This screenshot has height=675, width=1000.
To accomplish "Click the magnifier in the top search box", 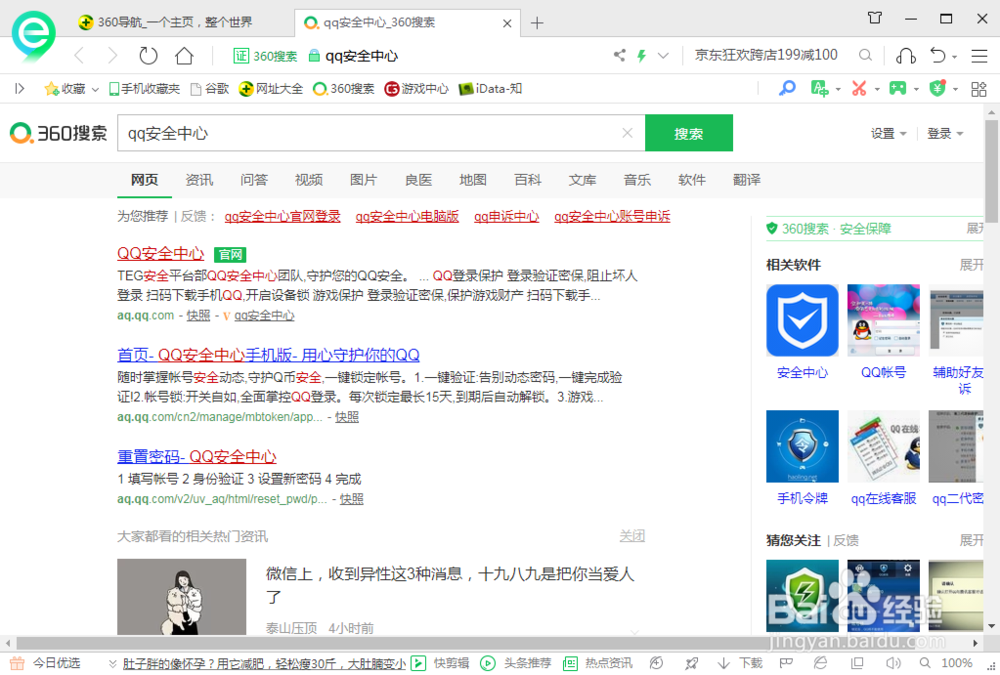I will click(x=865, y=56).
